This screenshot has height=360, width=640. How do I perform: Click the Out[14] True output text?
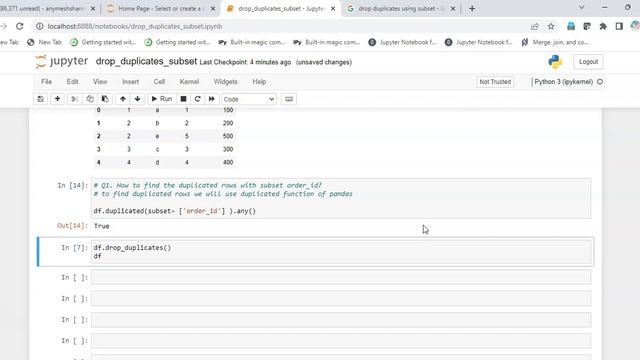point(101,226)
